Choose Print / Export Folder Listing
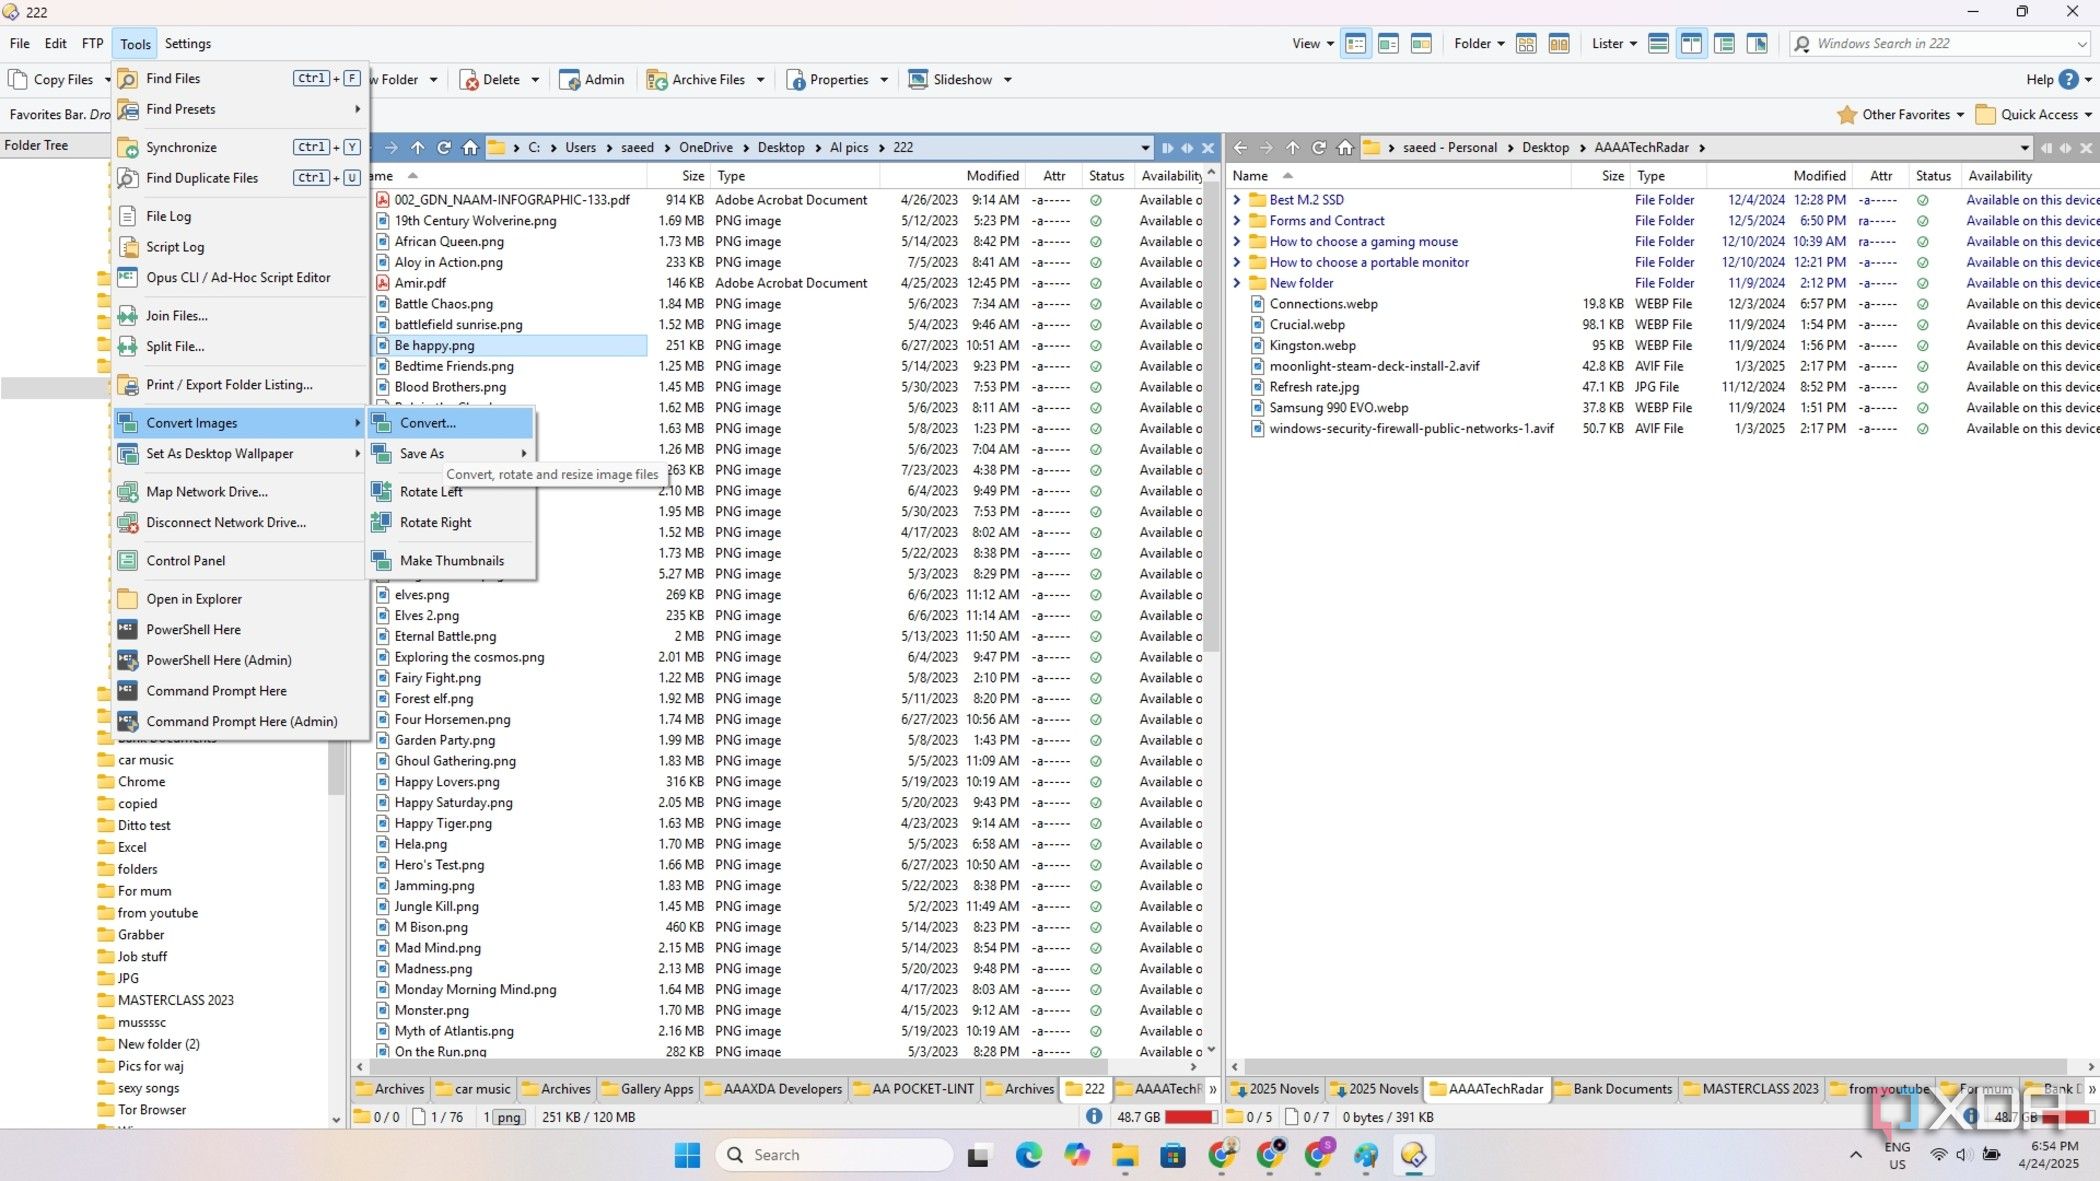The image size is (2100, 1181). [x=238, y=385]
